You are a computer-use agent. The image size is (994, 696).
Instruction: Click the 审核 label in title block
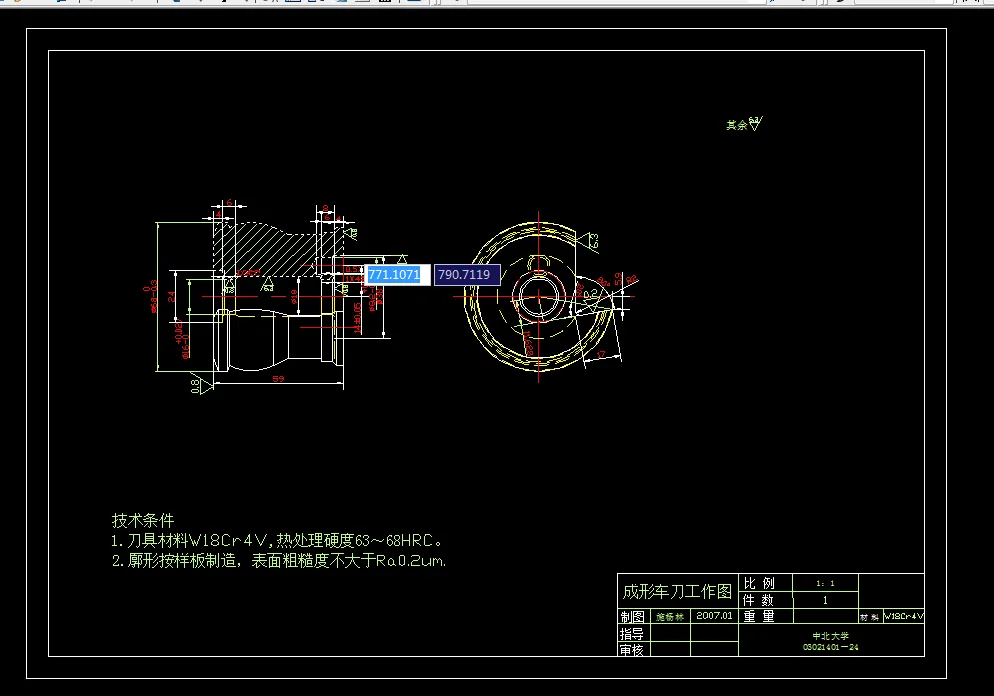[x=631, y=650]
